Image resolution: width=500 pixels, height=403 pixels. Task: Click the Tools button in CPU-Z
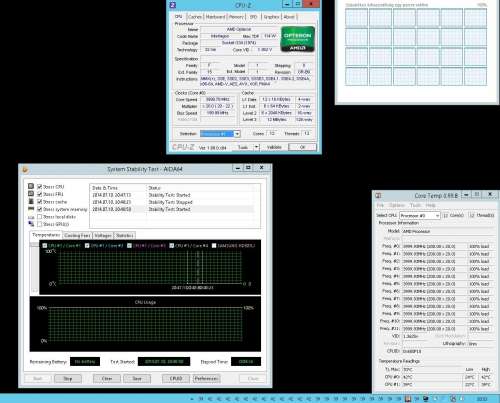tap(243, 147)
